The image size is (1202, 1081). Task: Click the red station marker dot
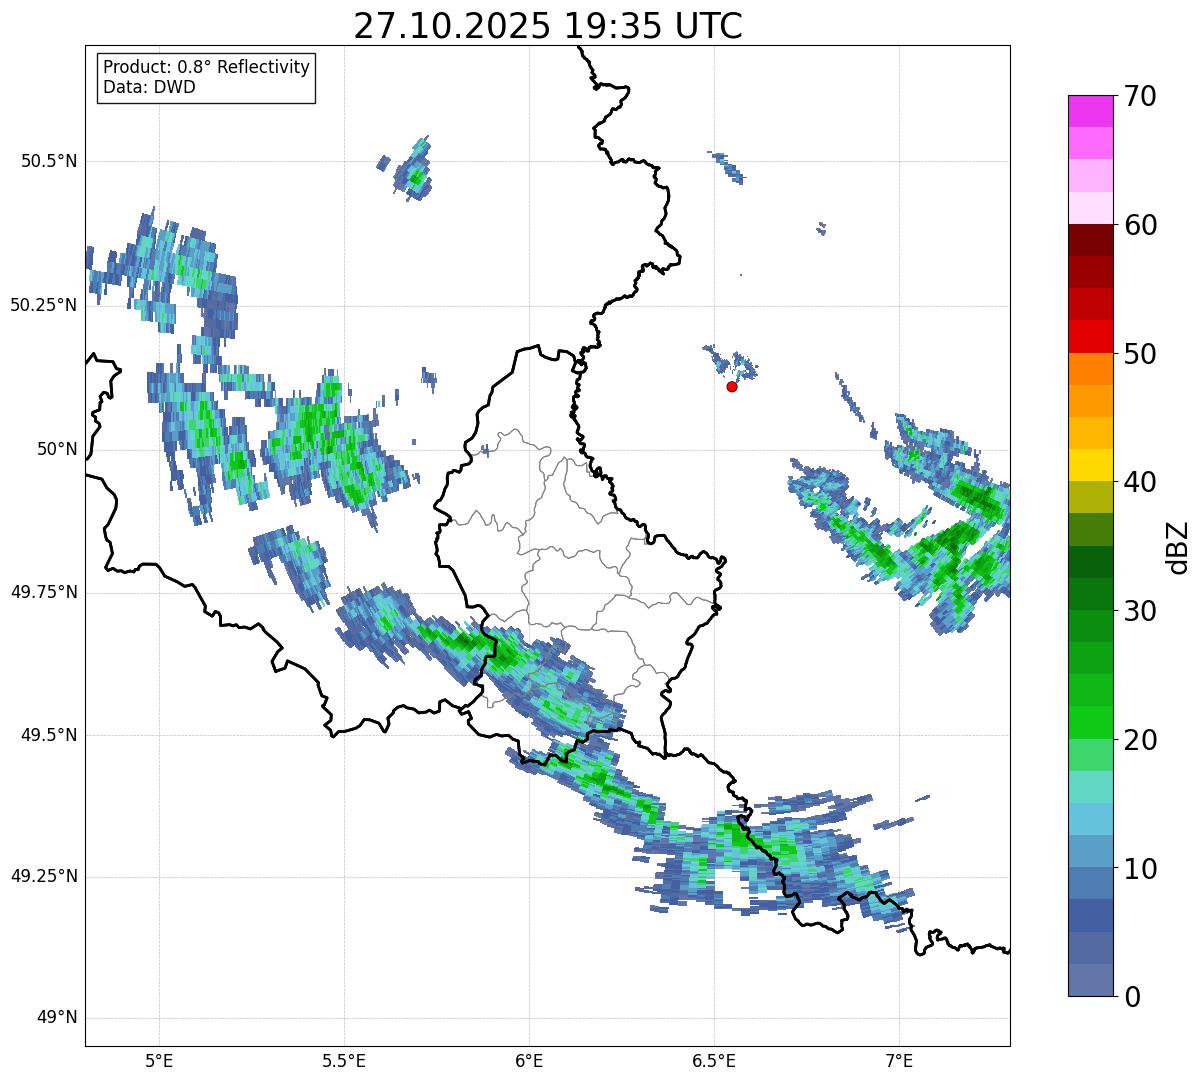click(732, 386)
